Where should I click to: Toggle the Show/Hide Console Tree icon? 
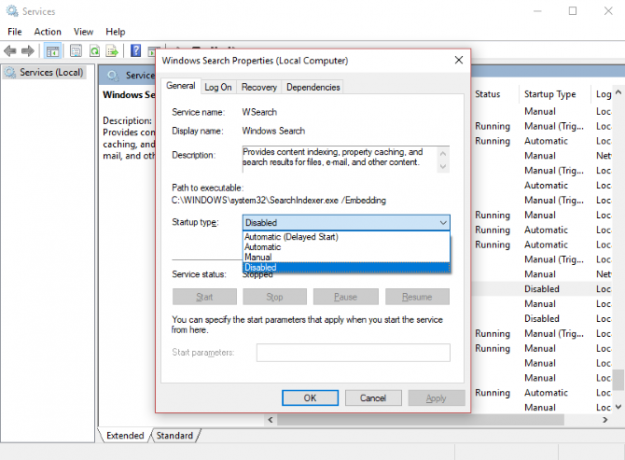coord(53,51)
